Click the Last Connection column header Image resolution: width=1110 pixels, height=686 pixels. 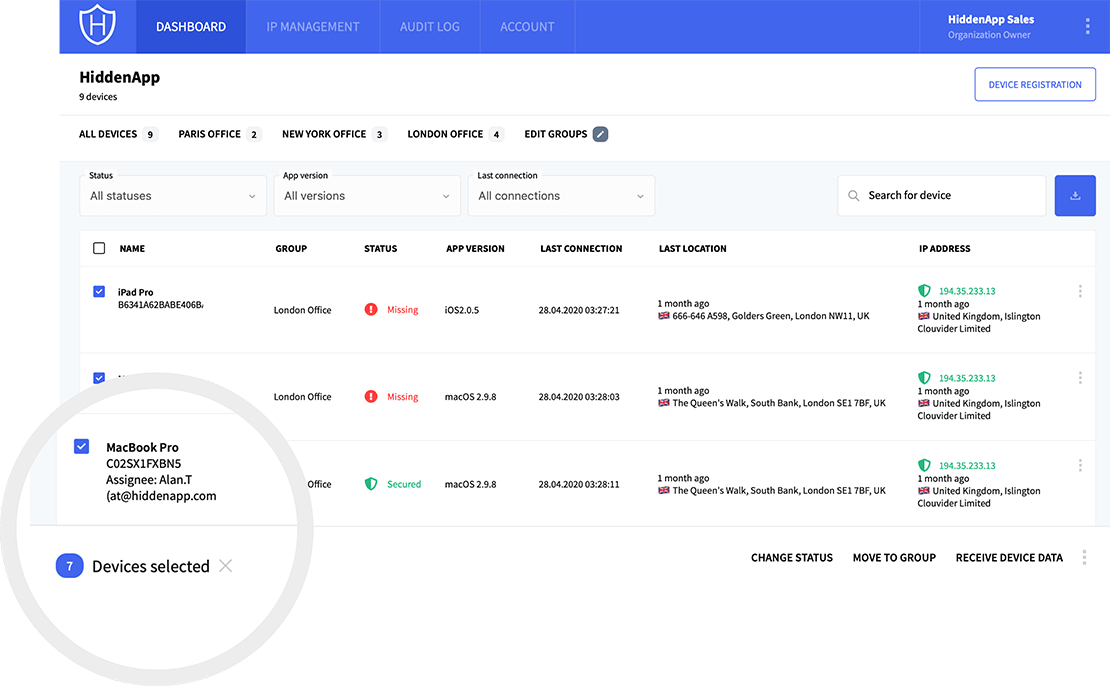(581, 248)
